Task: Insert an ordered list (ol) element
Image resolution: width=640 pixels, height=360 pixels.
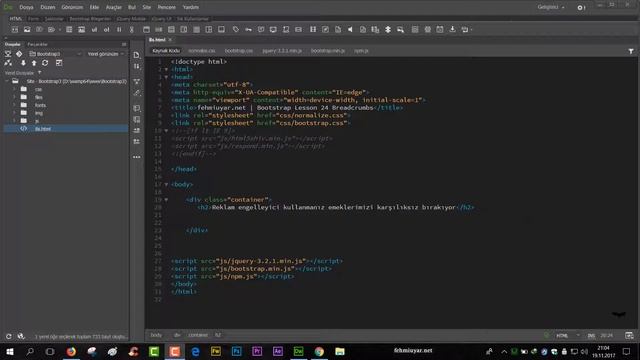Action: click(x=107, y=29)
